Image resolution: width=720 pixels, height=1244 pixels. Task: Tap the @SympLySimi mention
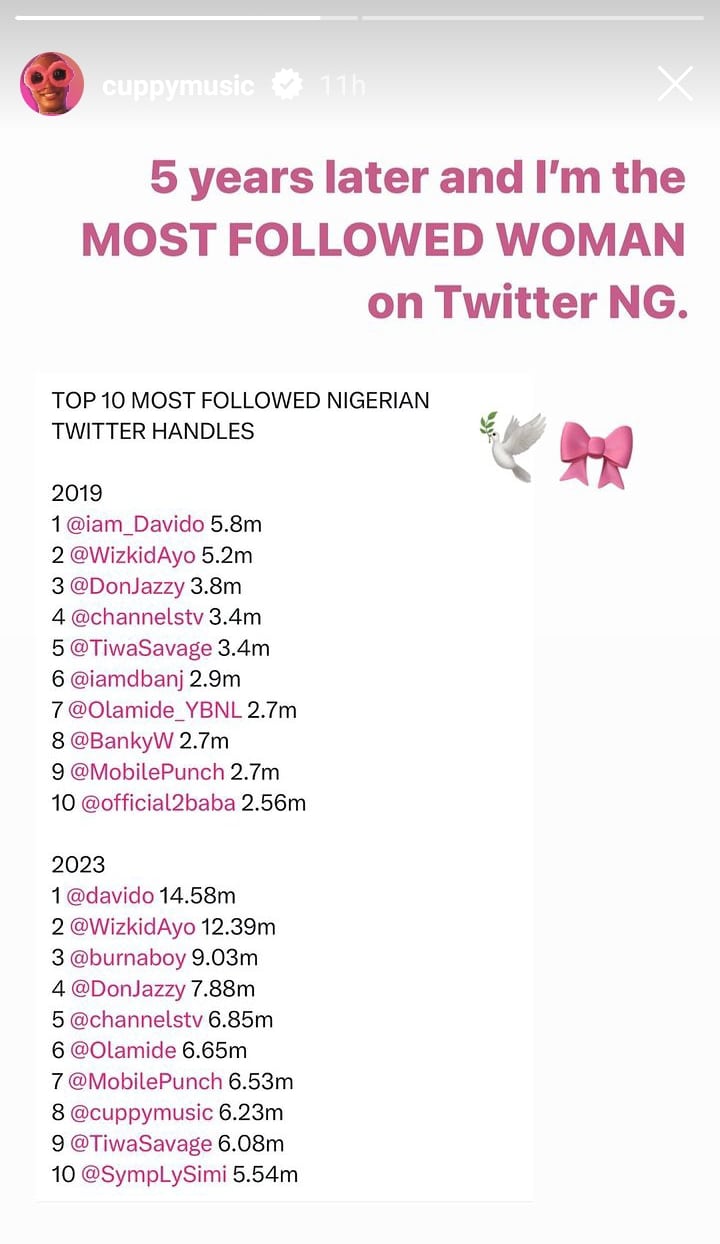(153, 1174)
